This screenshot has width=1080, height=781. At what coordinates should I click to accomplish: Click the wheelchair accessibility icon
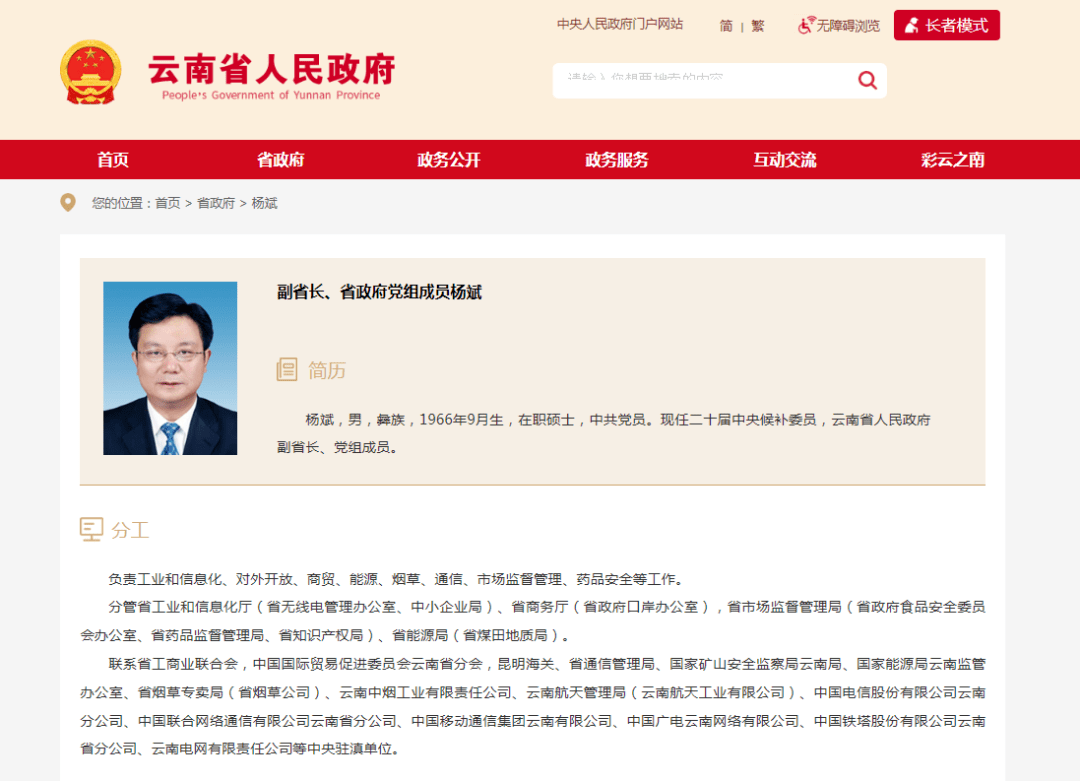click(x=806, y=25)
